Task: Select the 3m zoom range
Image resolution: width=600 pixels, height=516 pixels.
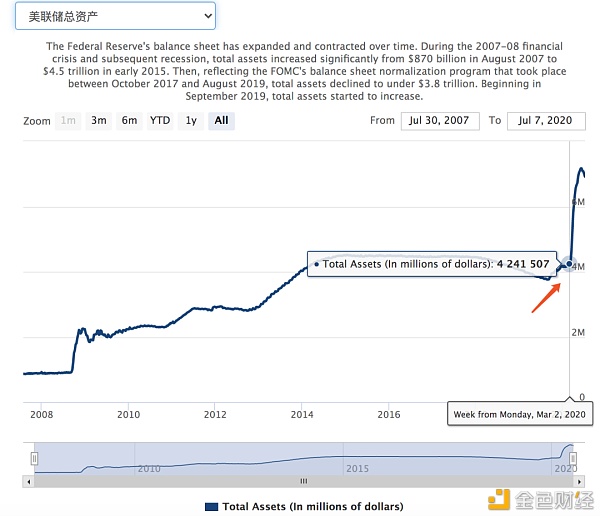Action: pyautogui.click(x=99, y=121)
